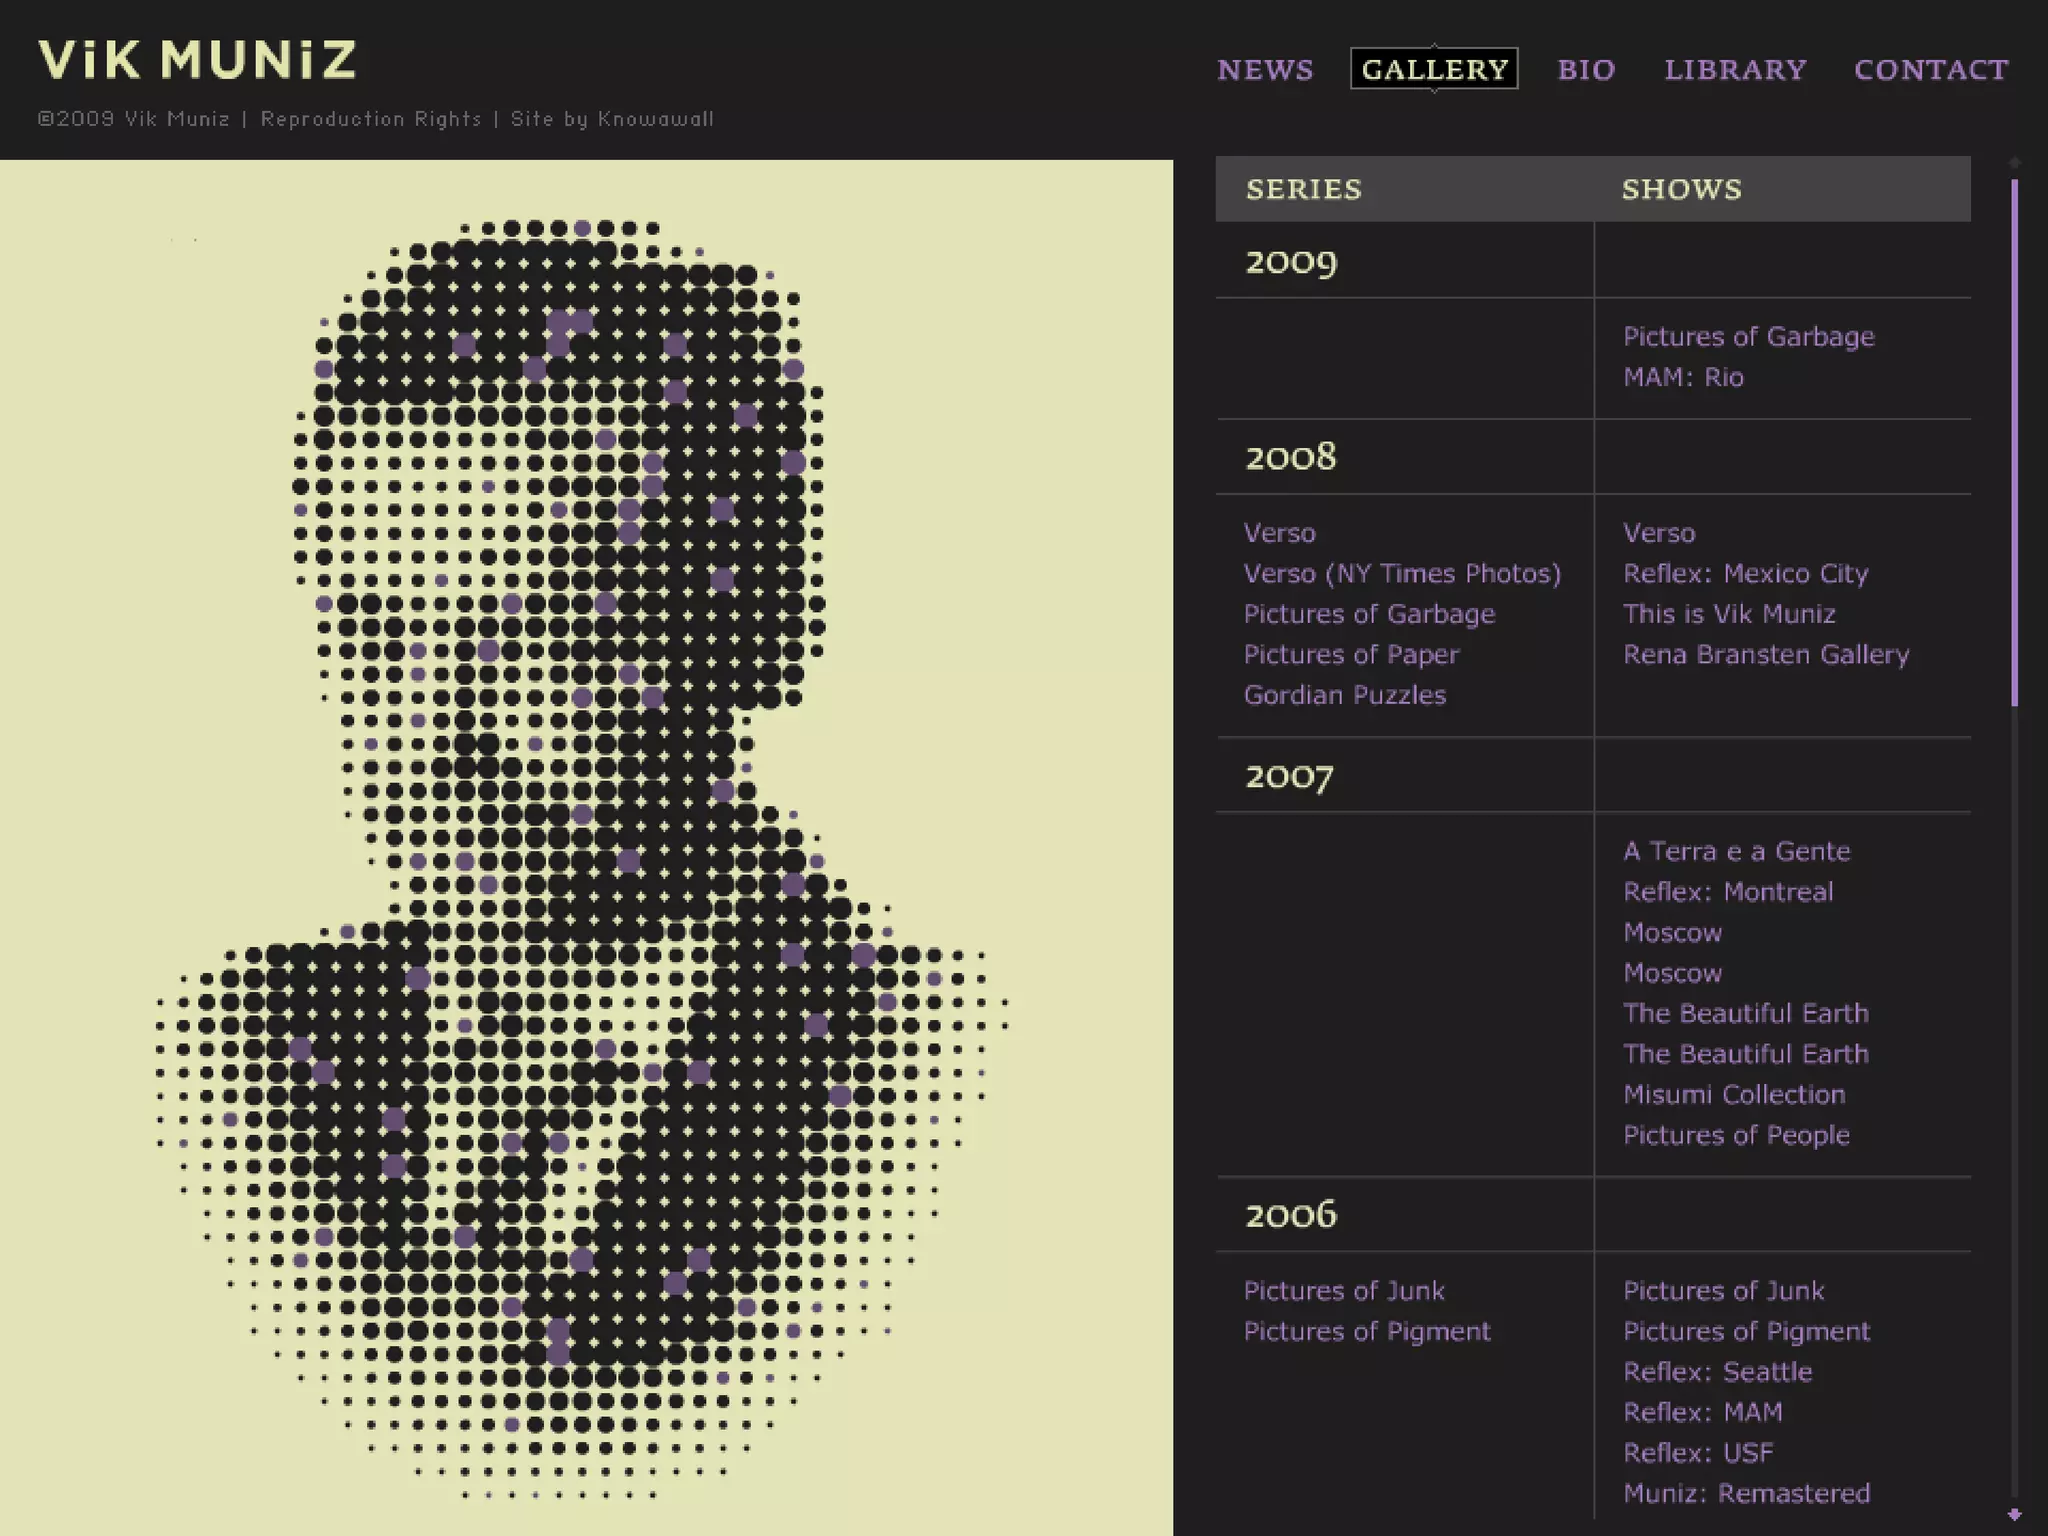This screenshot has width=2048, height=1536.
Task: Click the scroll up arrow icon
Action: pos(2014,162)
